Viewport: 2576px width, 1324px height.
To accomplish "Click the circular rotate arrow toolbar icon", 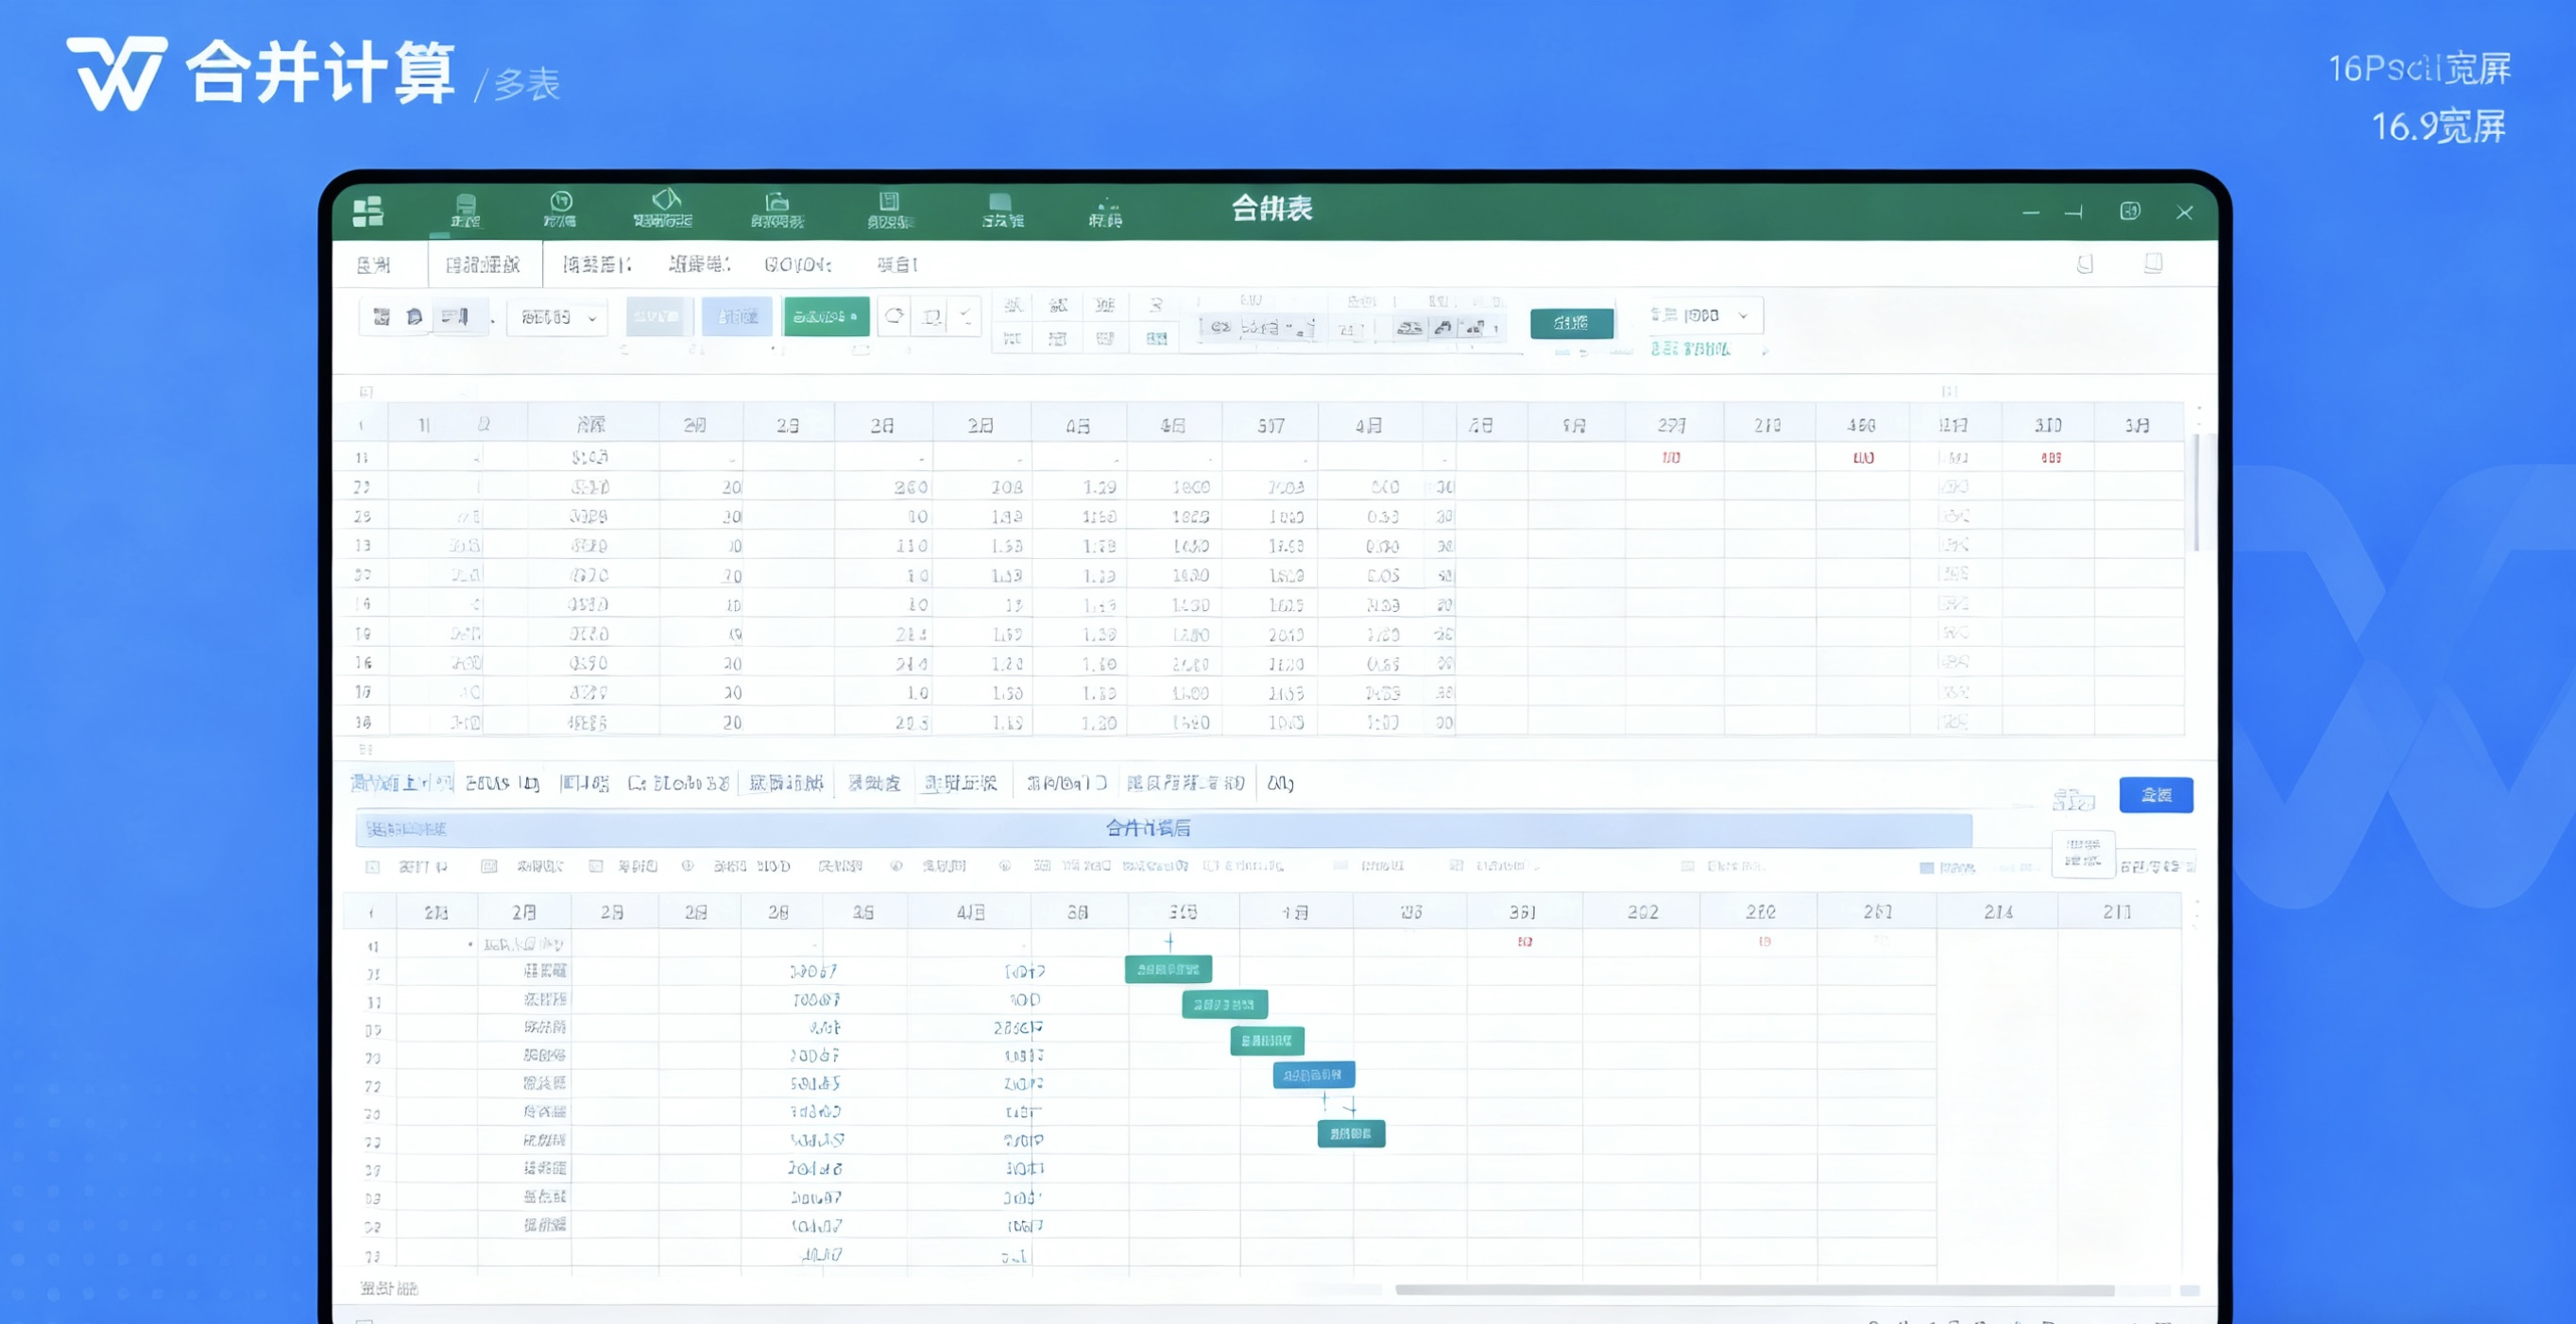I will 895,316.
